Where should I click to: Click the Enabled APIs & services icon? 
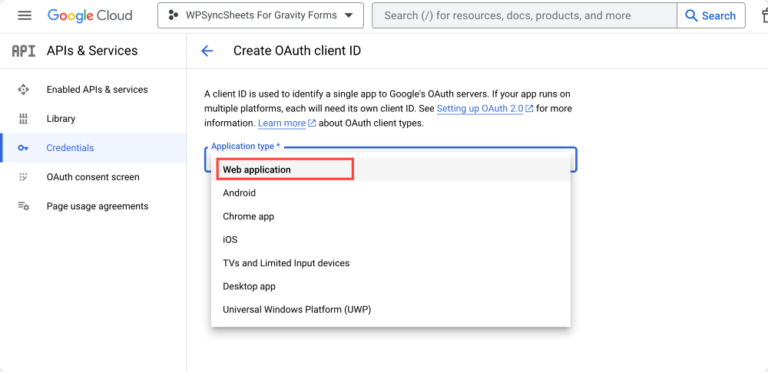pos(23,90)
